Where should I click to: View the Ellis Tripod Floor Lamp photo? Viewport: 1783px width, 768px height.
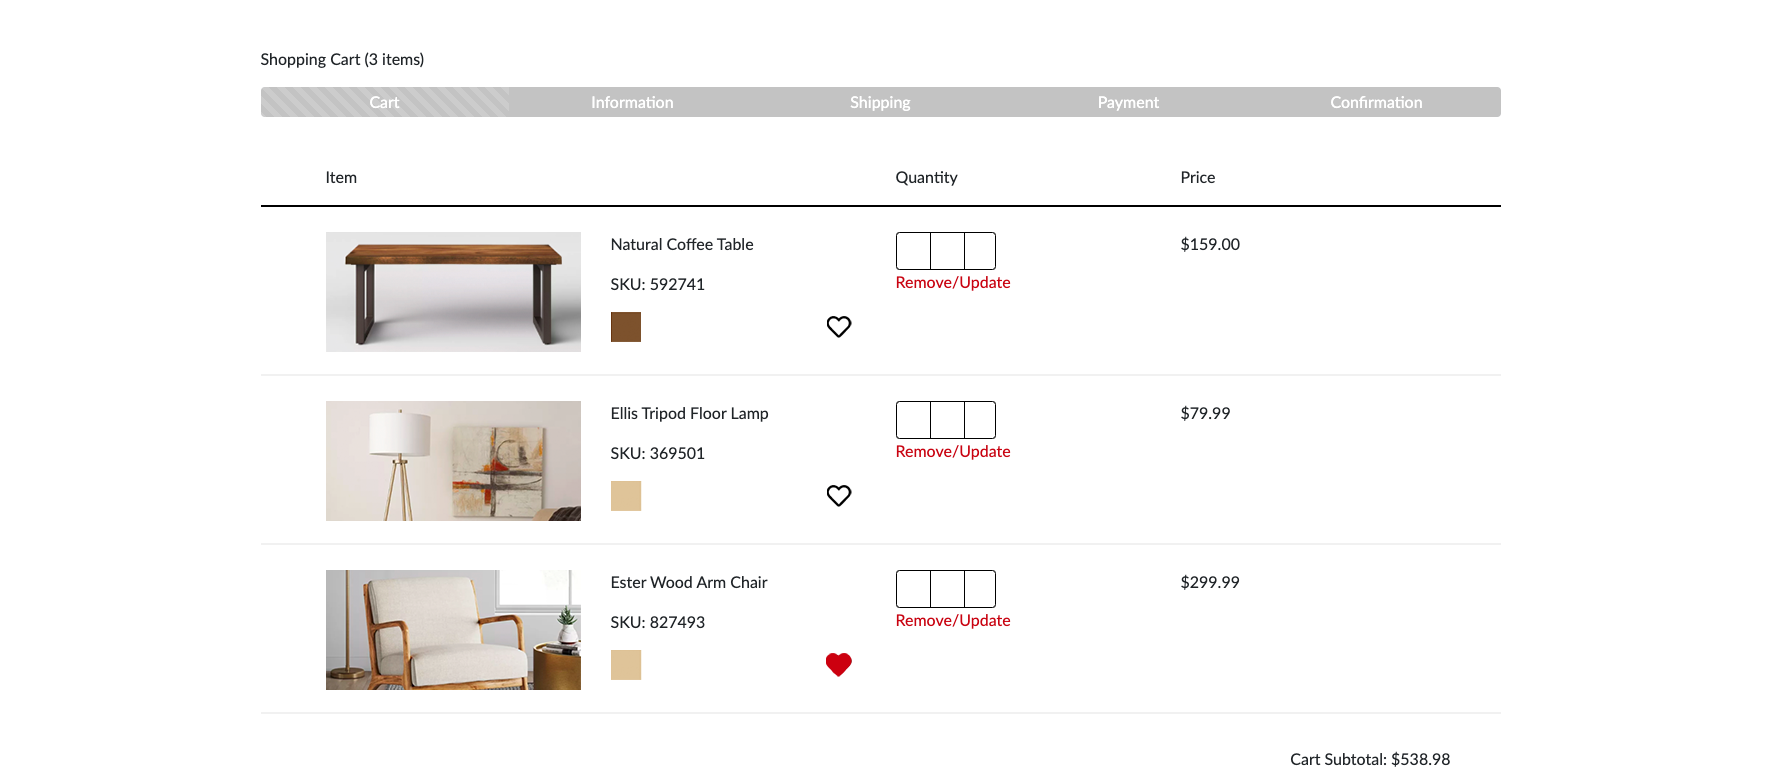[453, 461]
